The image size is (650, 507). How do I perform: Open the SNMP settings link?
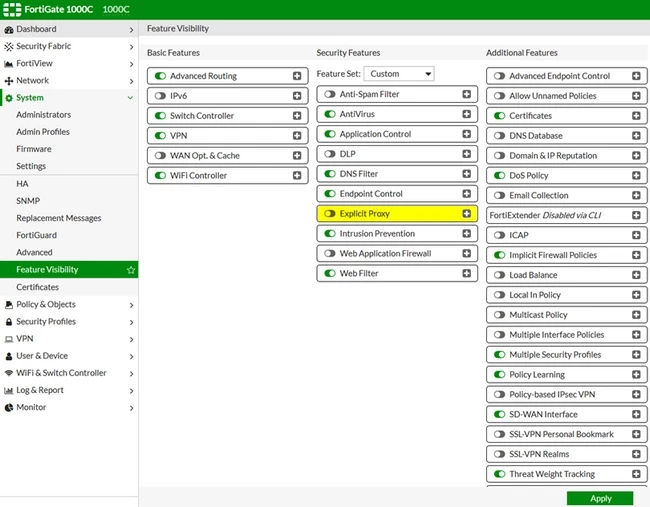click(x=28, y=201)
